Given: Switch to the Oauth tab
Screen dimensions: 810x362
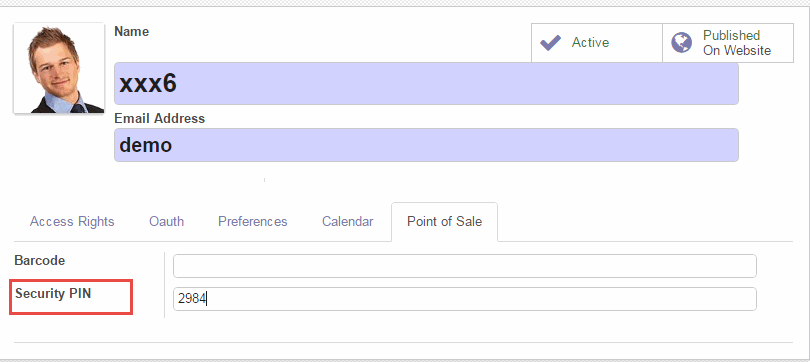Looking at the screenshot, I should click(166, 222).
